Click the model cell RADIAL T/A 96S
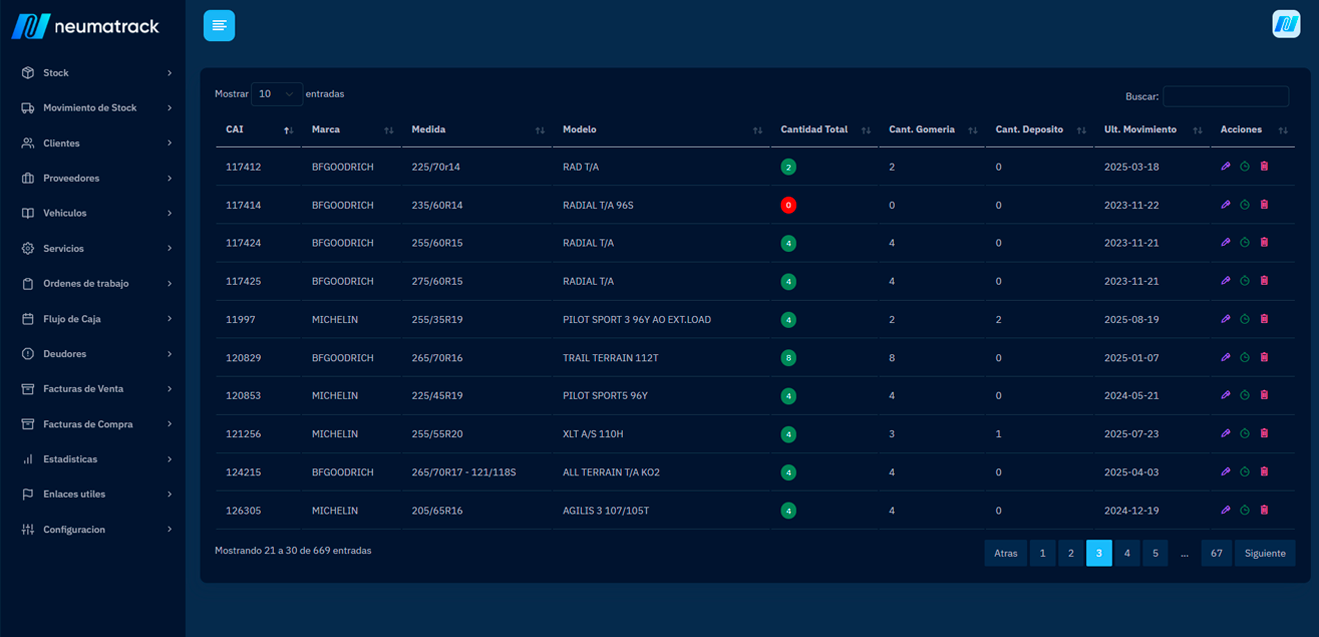Viewport: 1319px width, 637px height. click(598, 205)
